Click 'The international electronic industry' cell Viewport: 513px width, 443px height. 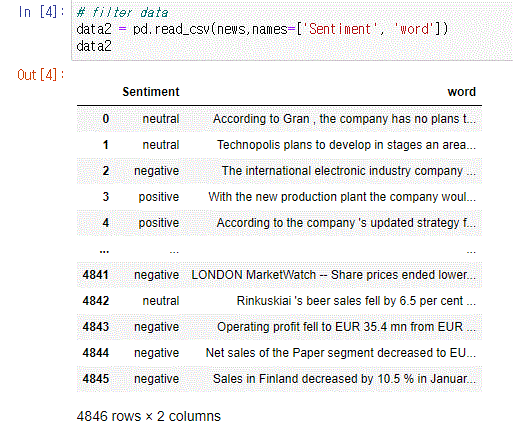[349, 171]
